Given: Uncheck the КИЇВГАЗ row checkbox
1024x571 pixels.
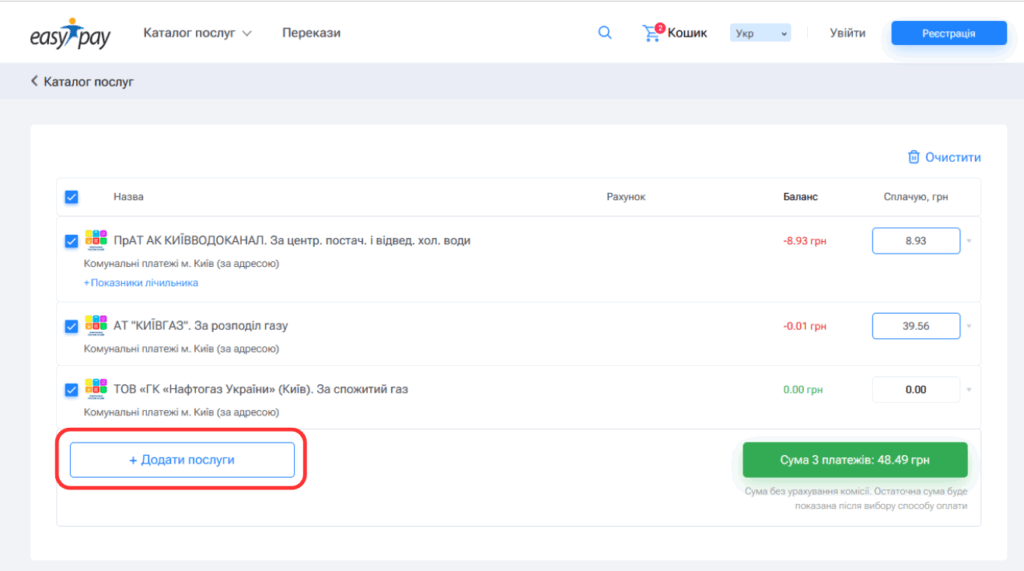Looking at the screenshot, I should coord(72,326).
